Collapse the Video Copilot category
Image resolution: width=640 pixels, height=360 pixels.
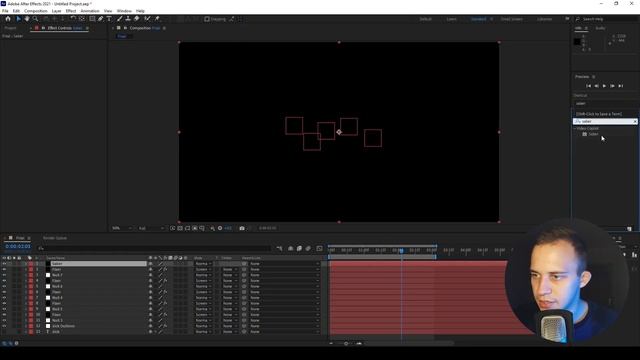575,129
